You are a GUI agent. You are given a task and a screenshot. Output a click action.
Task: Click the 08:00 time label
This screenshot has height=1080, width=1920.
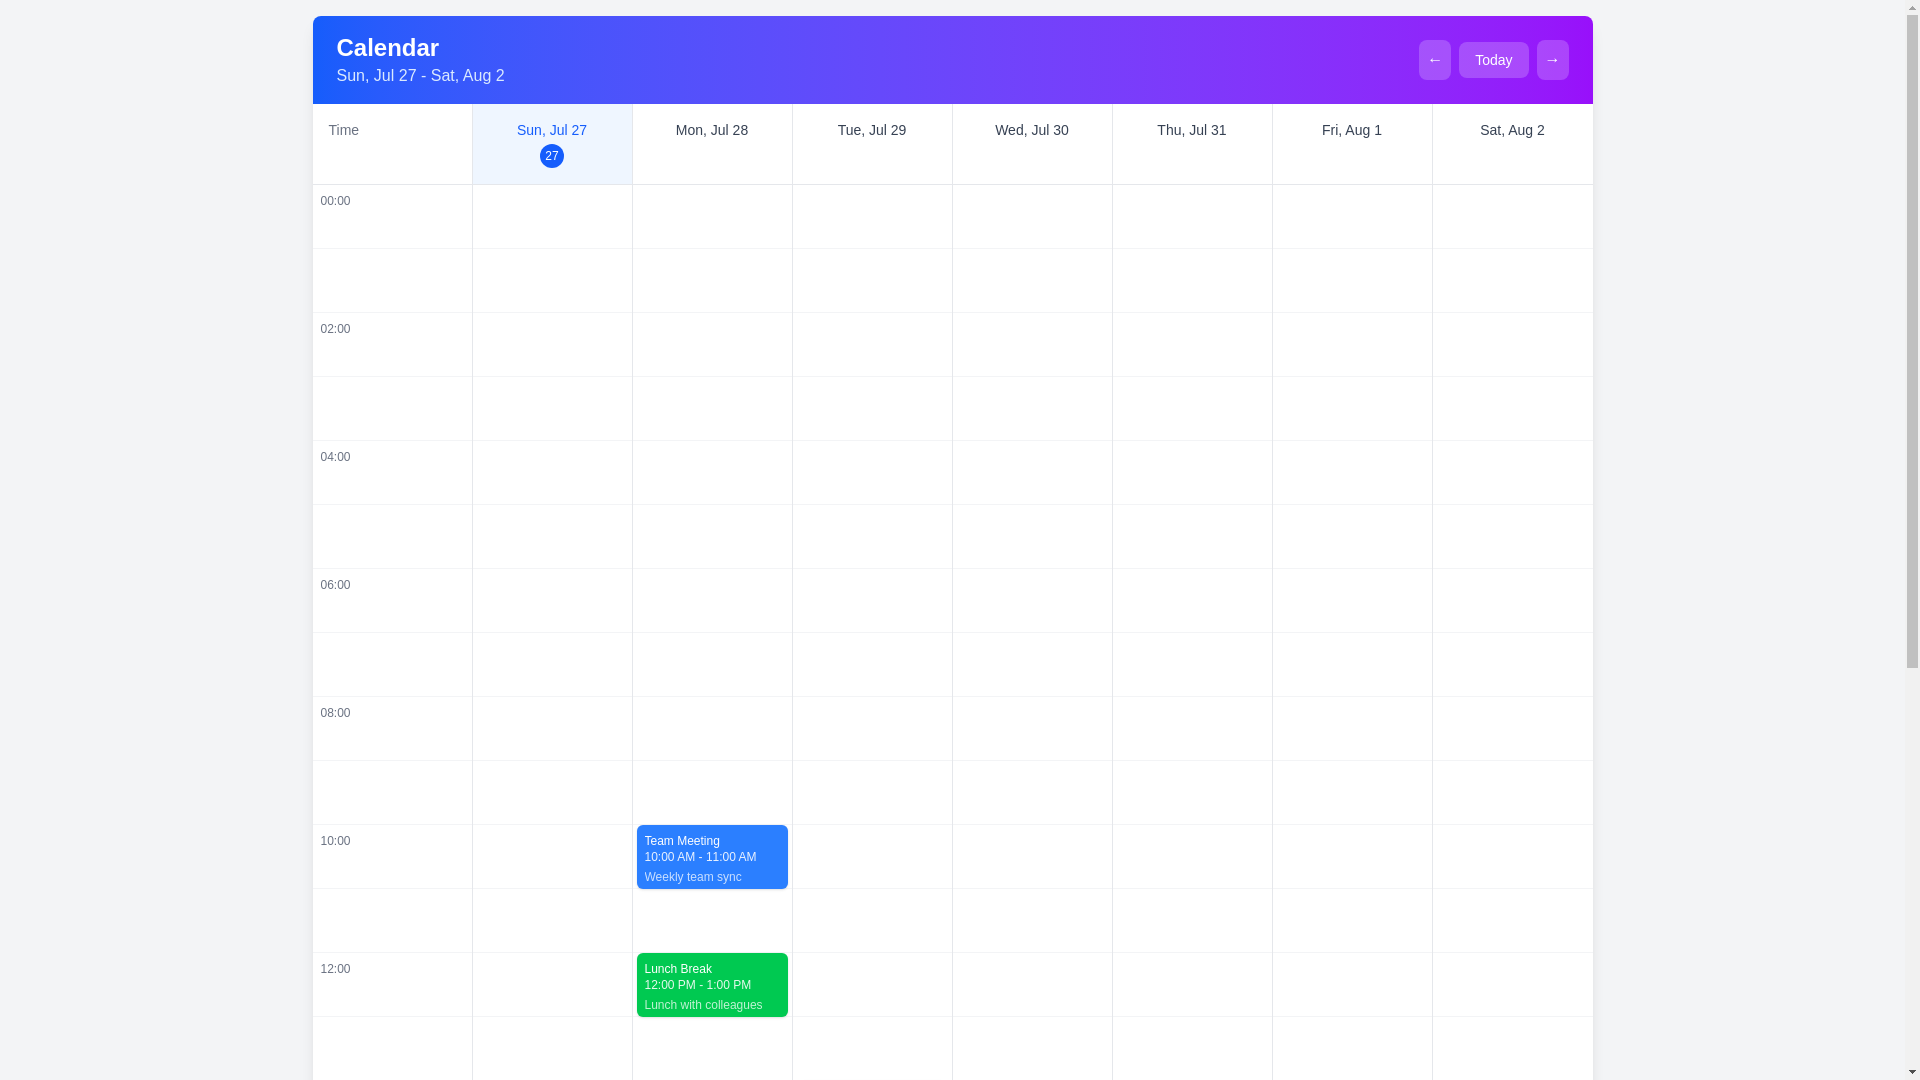click(x=335, y=713)
